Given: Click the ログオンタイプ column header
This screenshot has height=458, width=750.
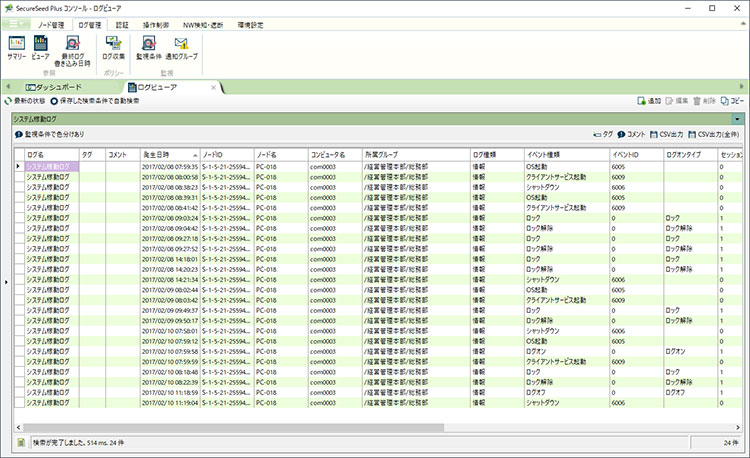Looking at the screenshot, I should pyautogui.click(x=690, y=155).
